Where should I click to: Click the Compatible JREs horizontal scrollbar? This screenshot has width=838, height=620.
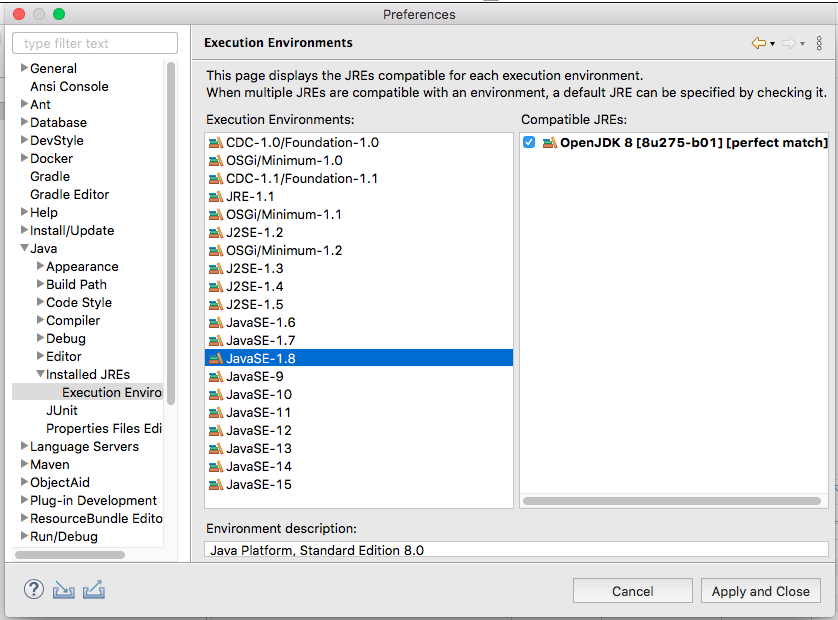(670, 500)
